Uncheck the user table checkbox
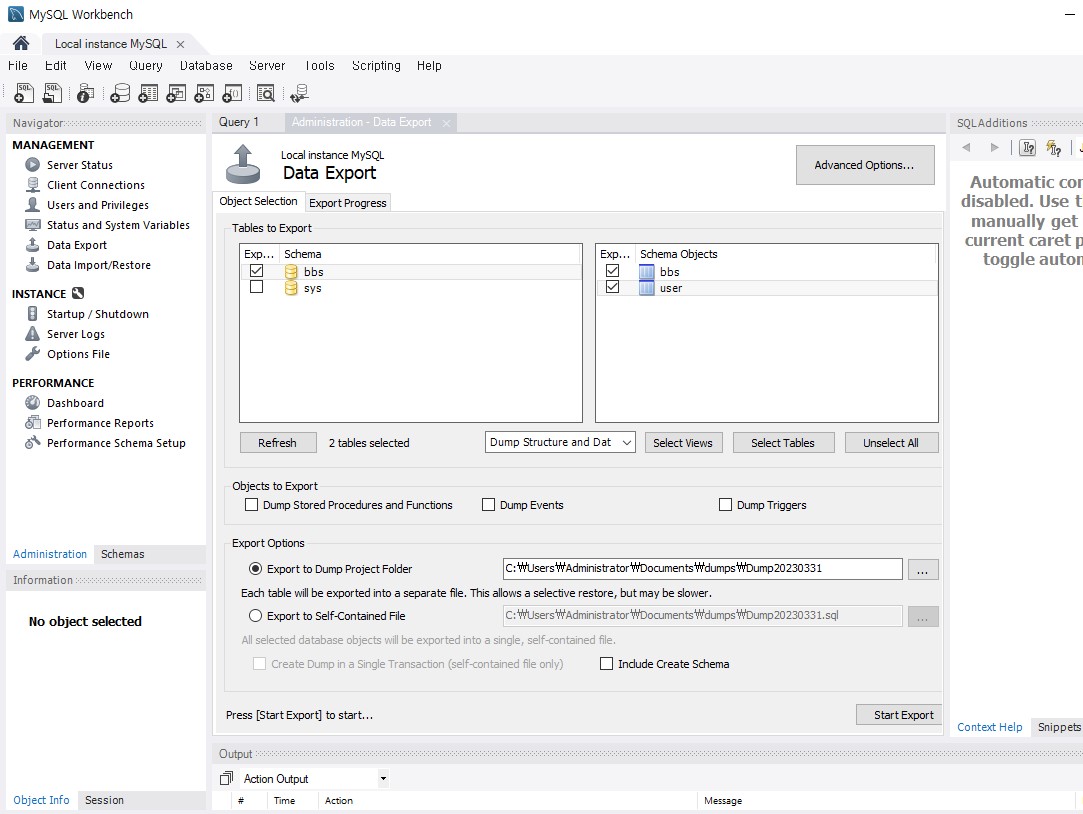The height and width of the screenshot is (814, 1083). click(x=612, y=287)
